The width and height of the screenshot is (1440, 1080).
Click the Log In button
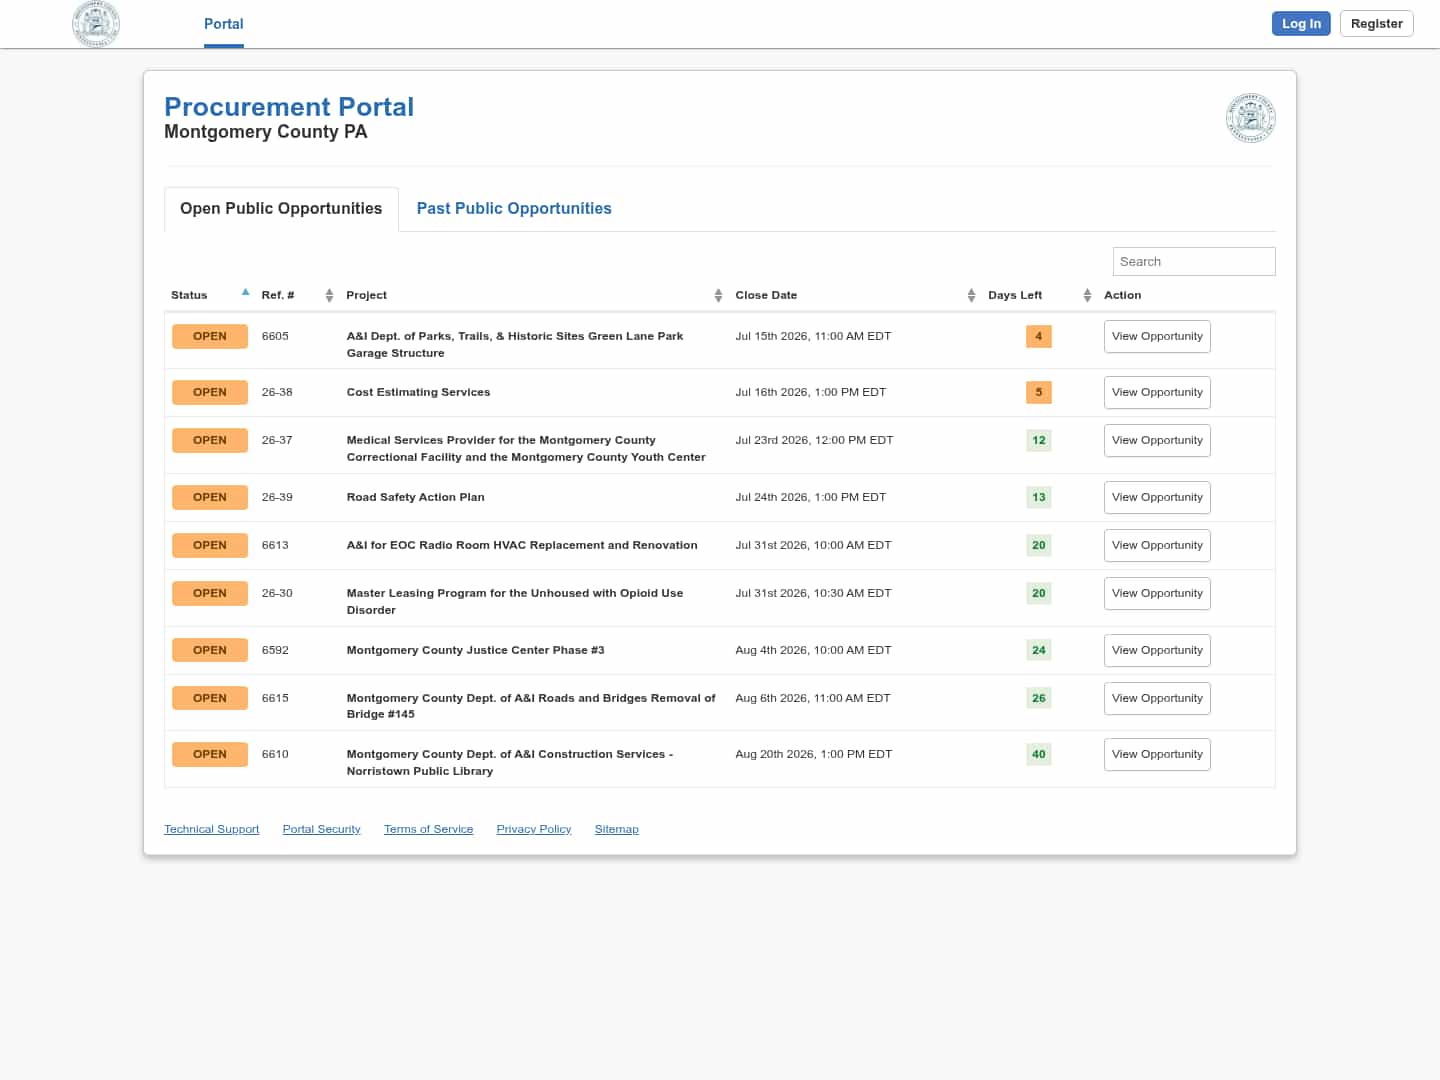coord(1301,24)
